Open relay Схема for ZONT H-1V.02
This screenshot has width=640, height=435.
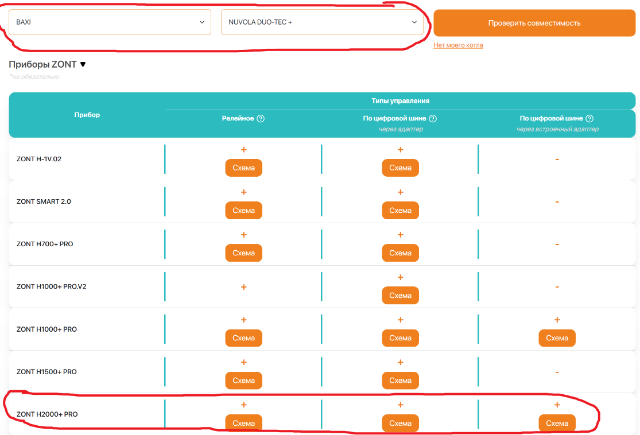click(243, 168)
